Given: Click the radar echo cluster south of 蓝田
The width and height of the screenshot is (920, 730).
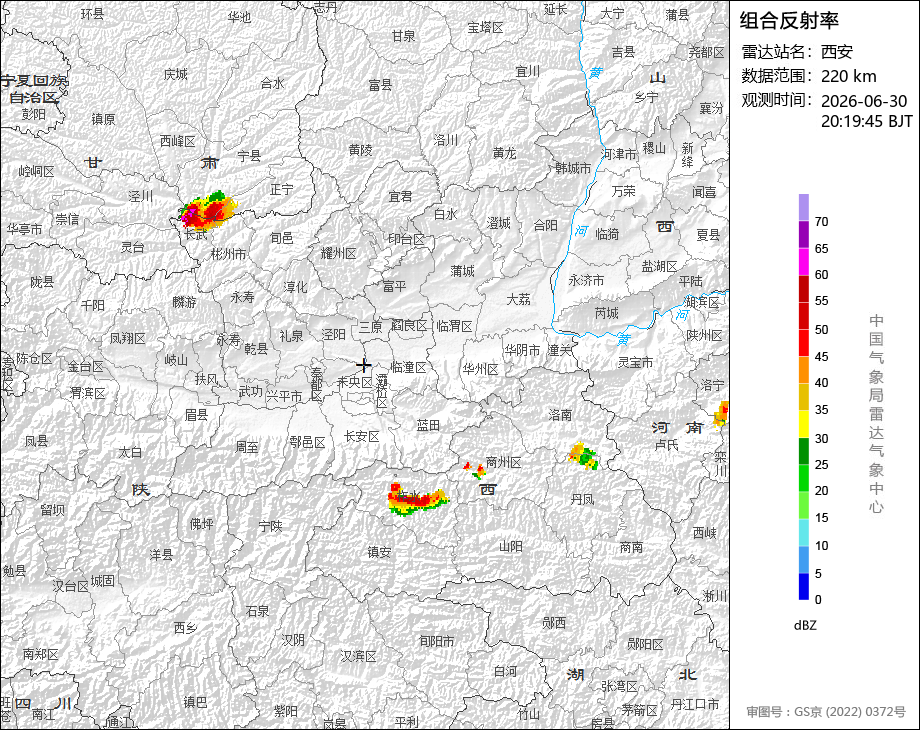Looking at the screenshot, I should (x=418, y=499).
